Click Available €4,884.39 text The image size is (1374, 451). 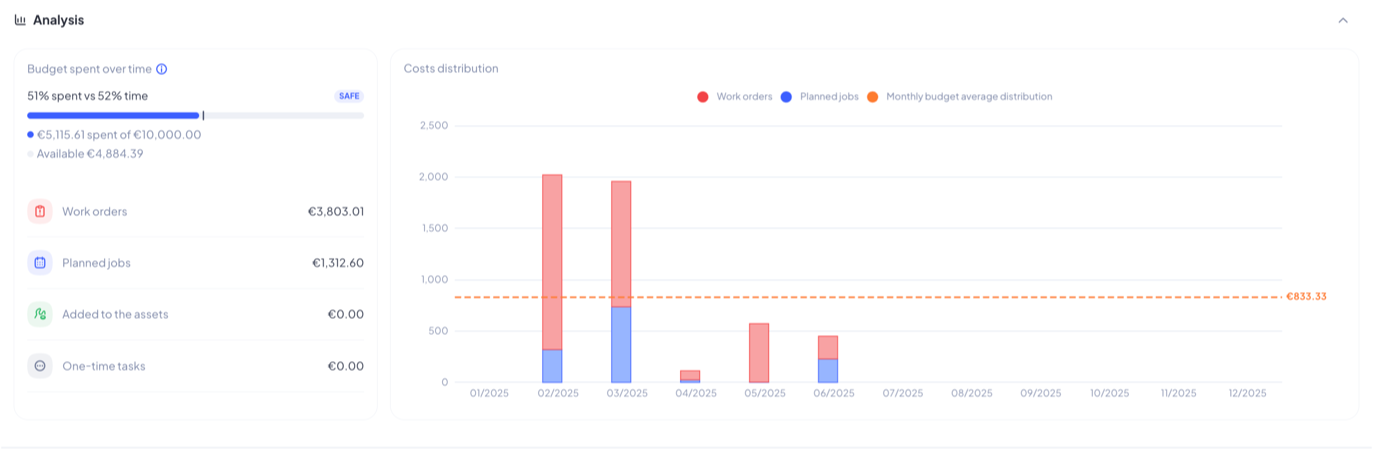90,154
